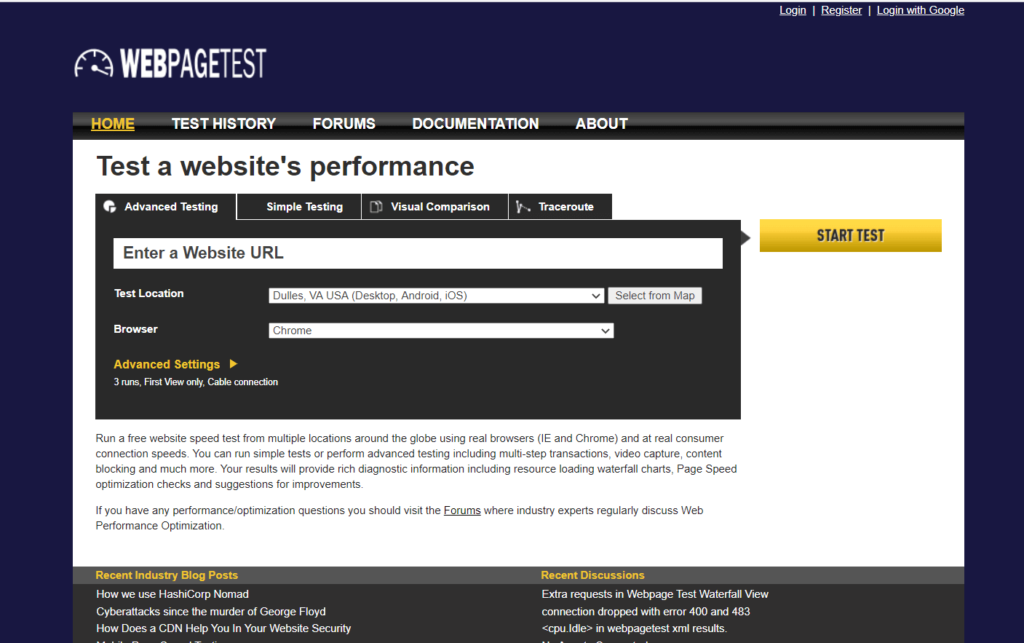Open the ABOUT page
Screen dimensions: 1024x643
click(x=601, y=123)
